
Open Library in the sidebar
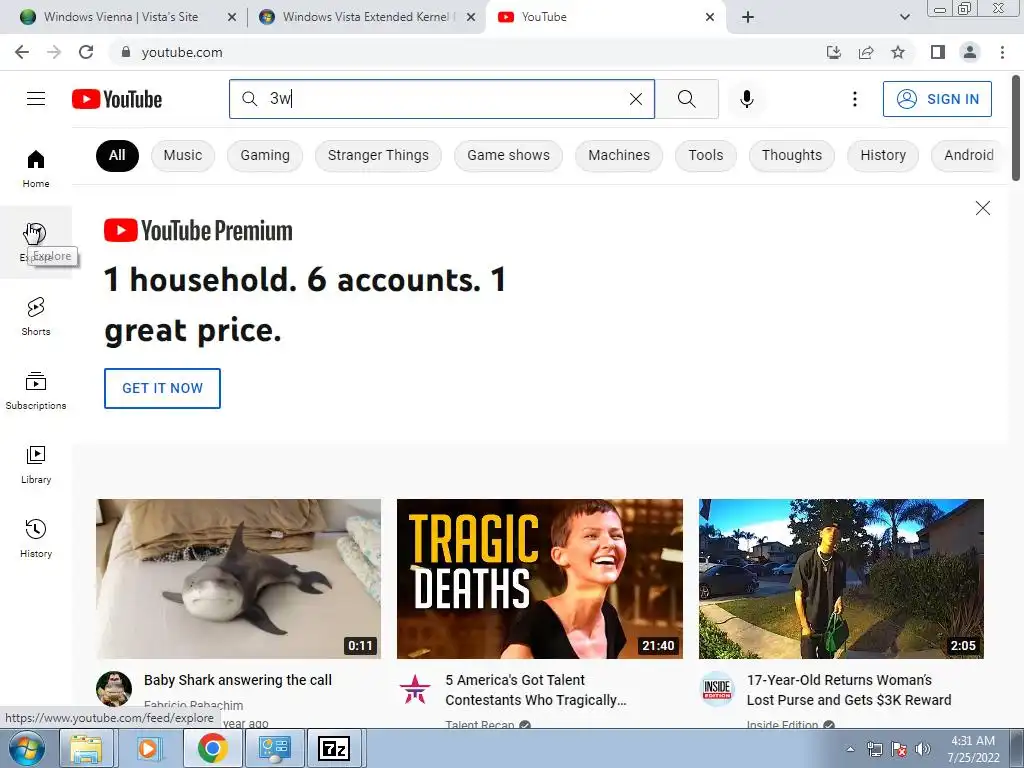pyautogui.click(x=36, y=464)
